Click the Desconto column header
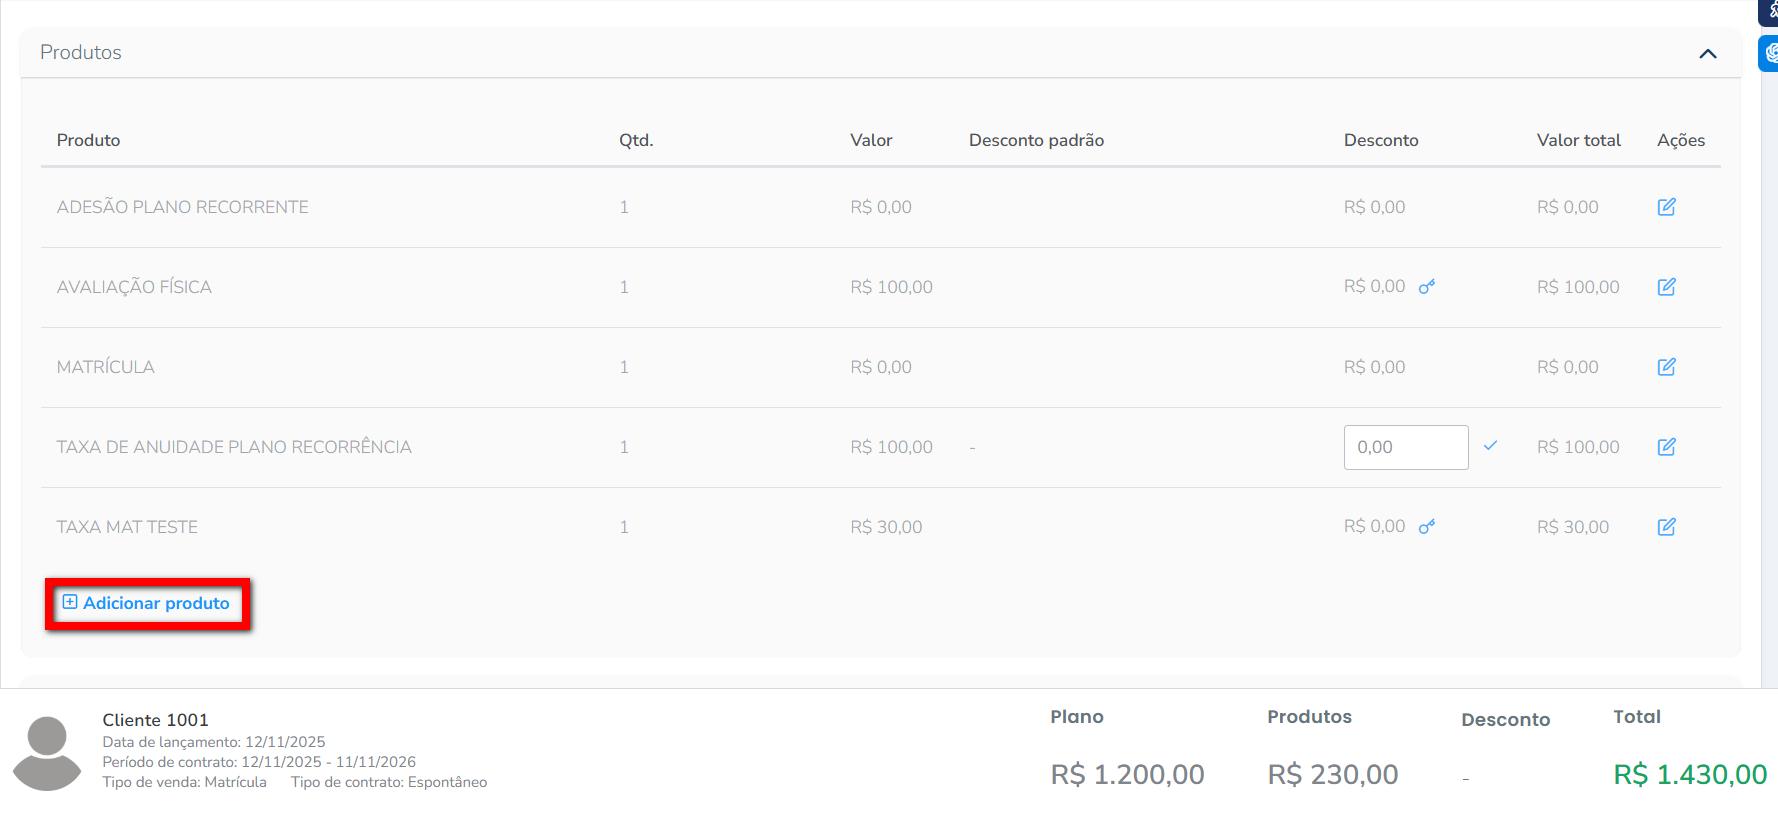 (x=1381, y=140)
